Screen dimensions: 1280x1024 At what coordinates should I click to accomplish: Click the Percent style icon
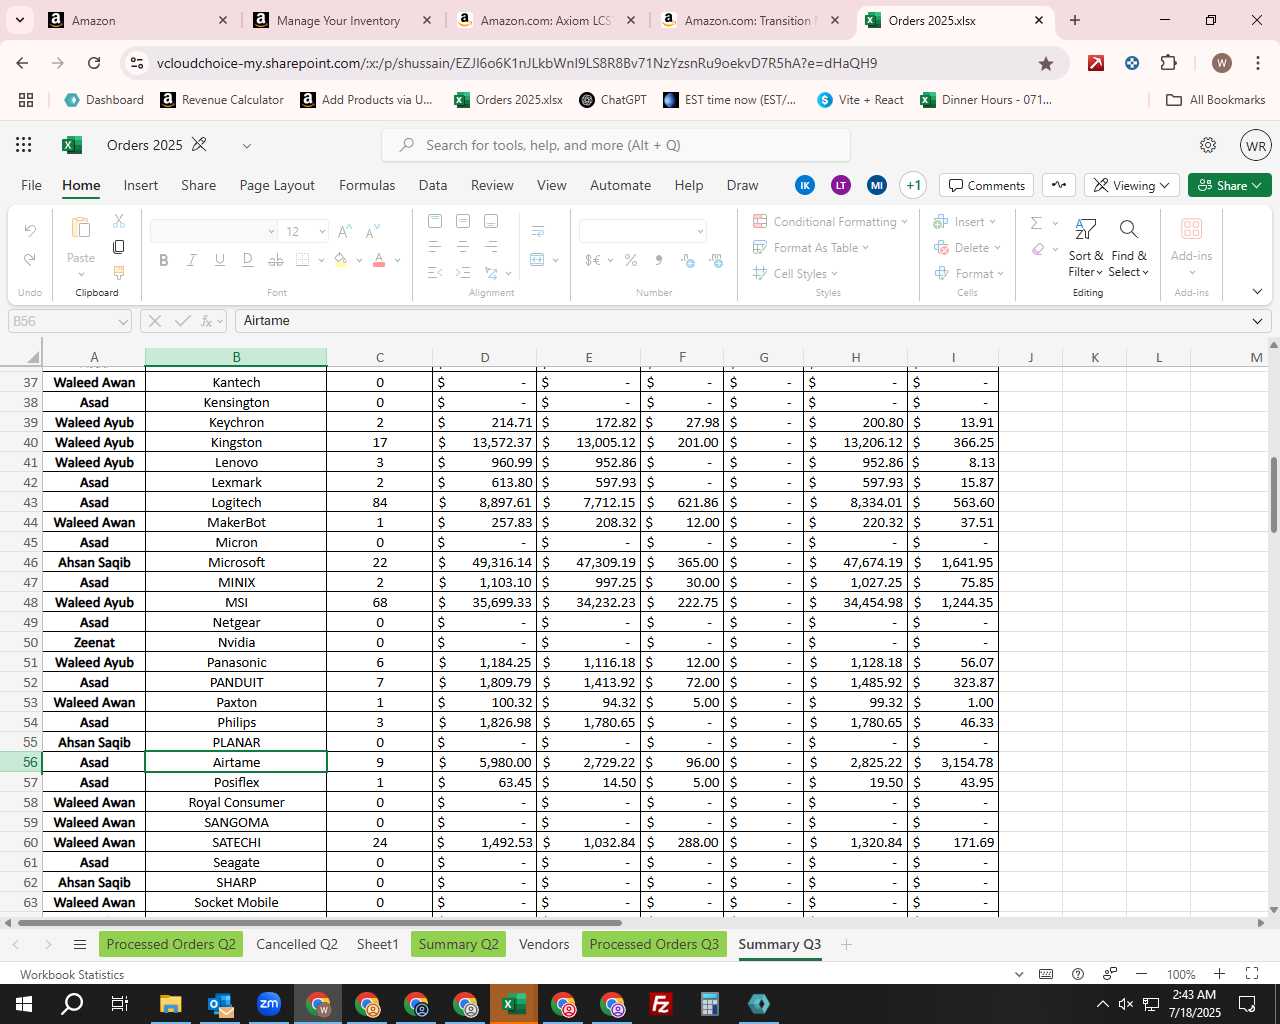pyautogui.click(x=631, y=260)
